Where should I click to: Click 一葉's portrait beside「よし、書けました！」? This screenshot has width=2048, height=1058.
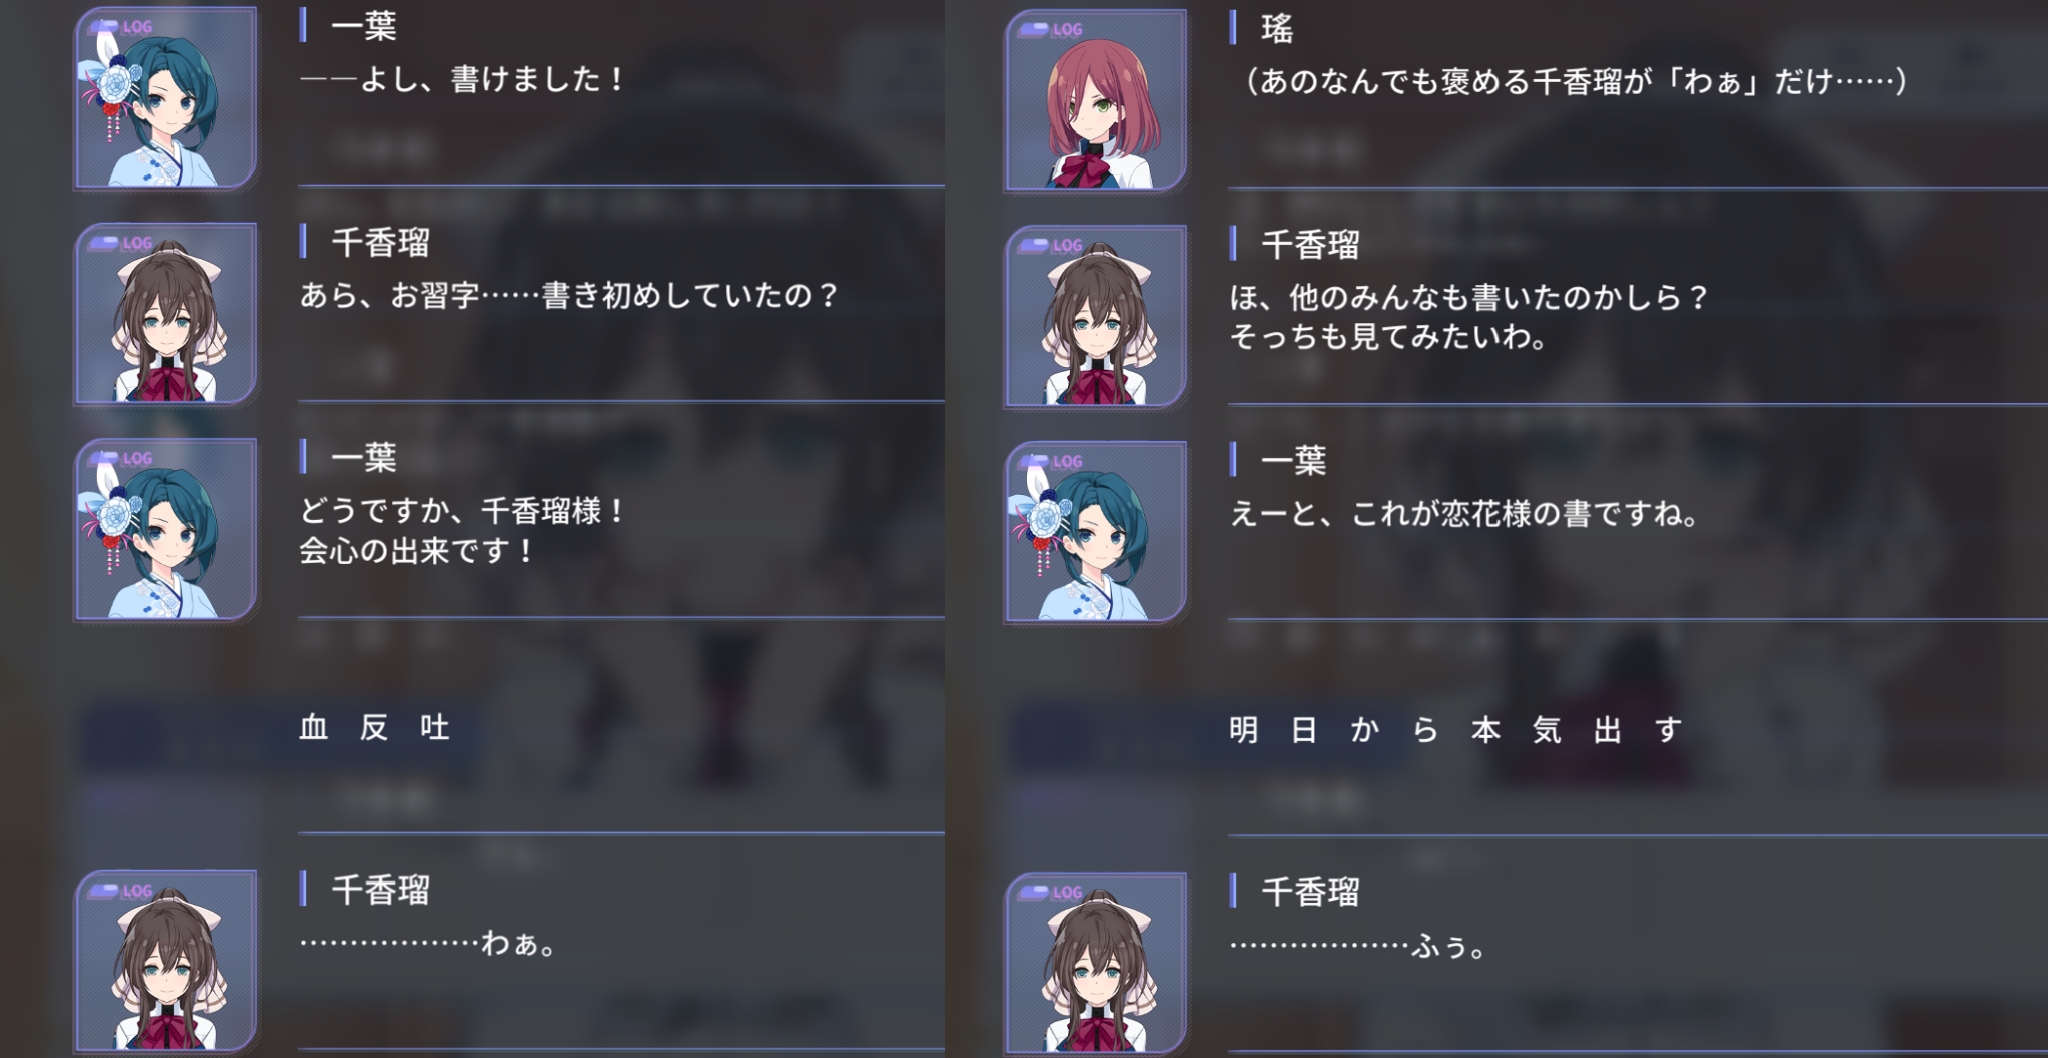(166, 98)
